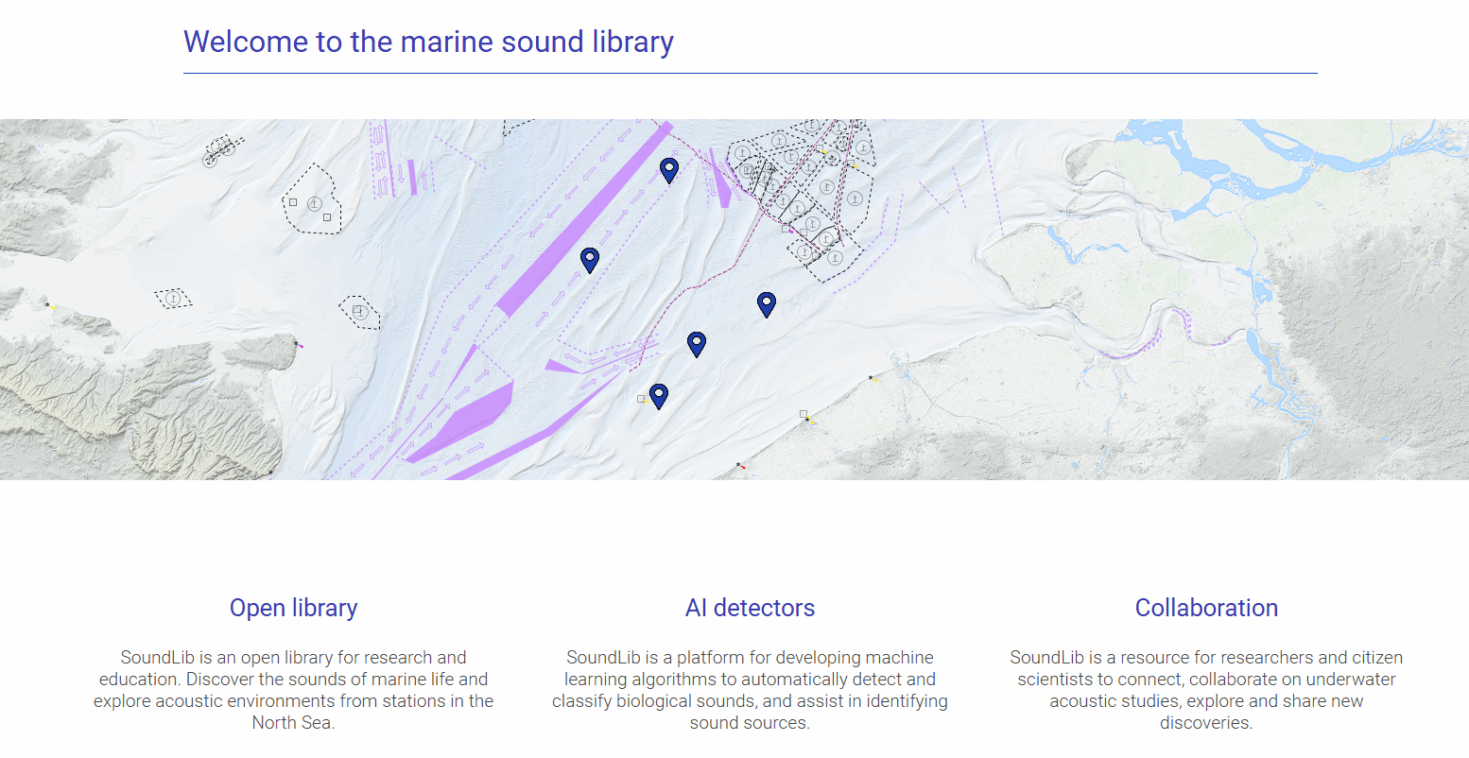Click the divider line under the page title
The height and width of the screenshot is (758, 1469).
(x=750, y=73)
